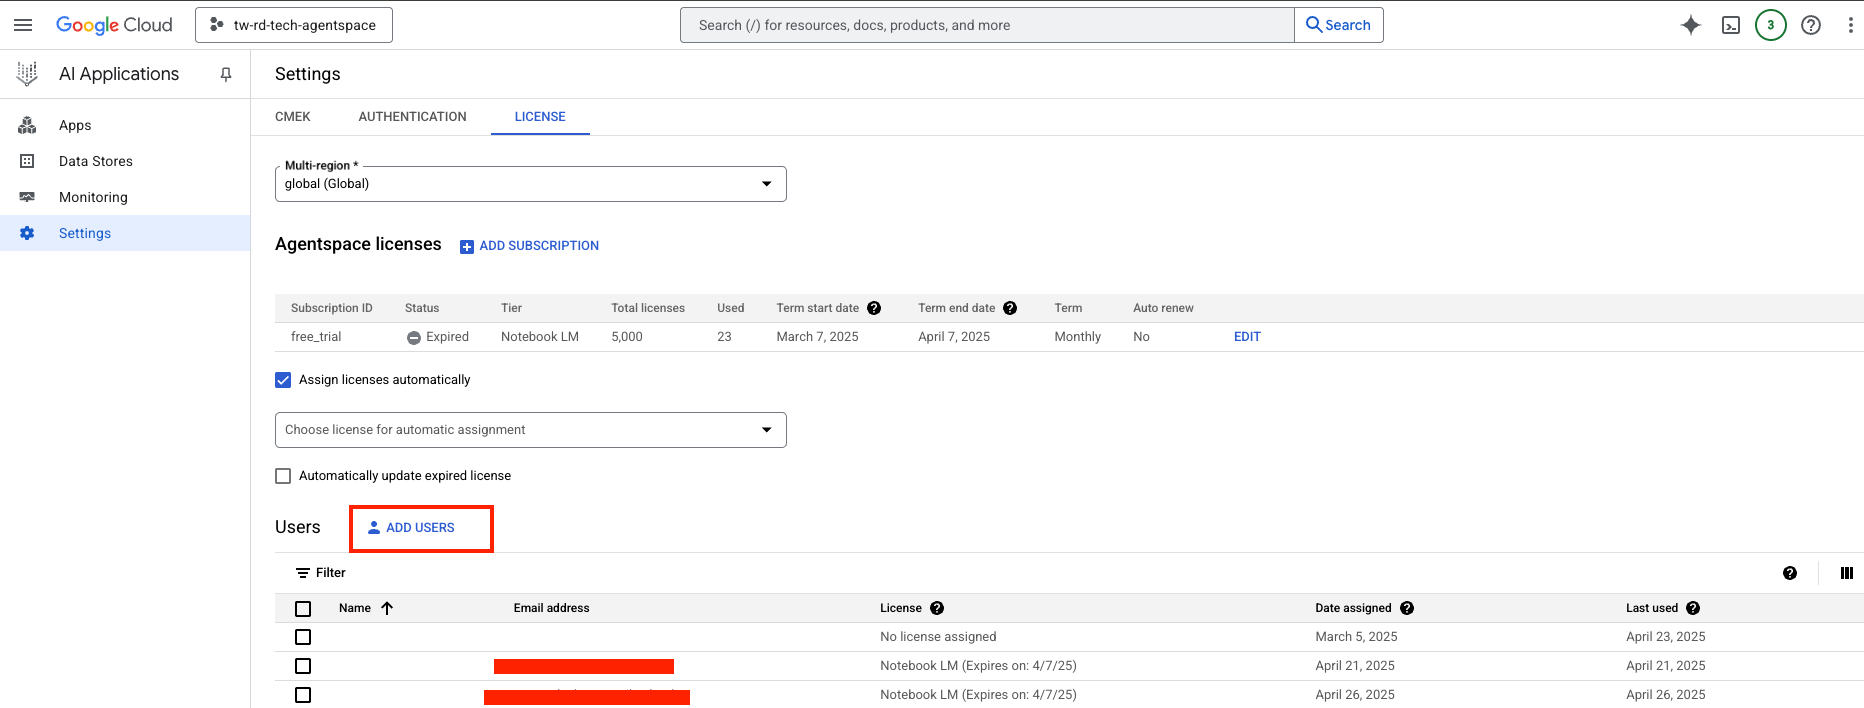Viewport: 1864px width, 708px height.
Task: Expand the Multi-region dropdown
Action: (530, 184)
